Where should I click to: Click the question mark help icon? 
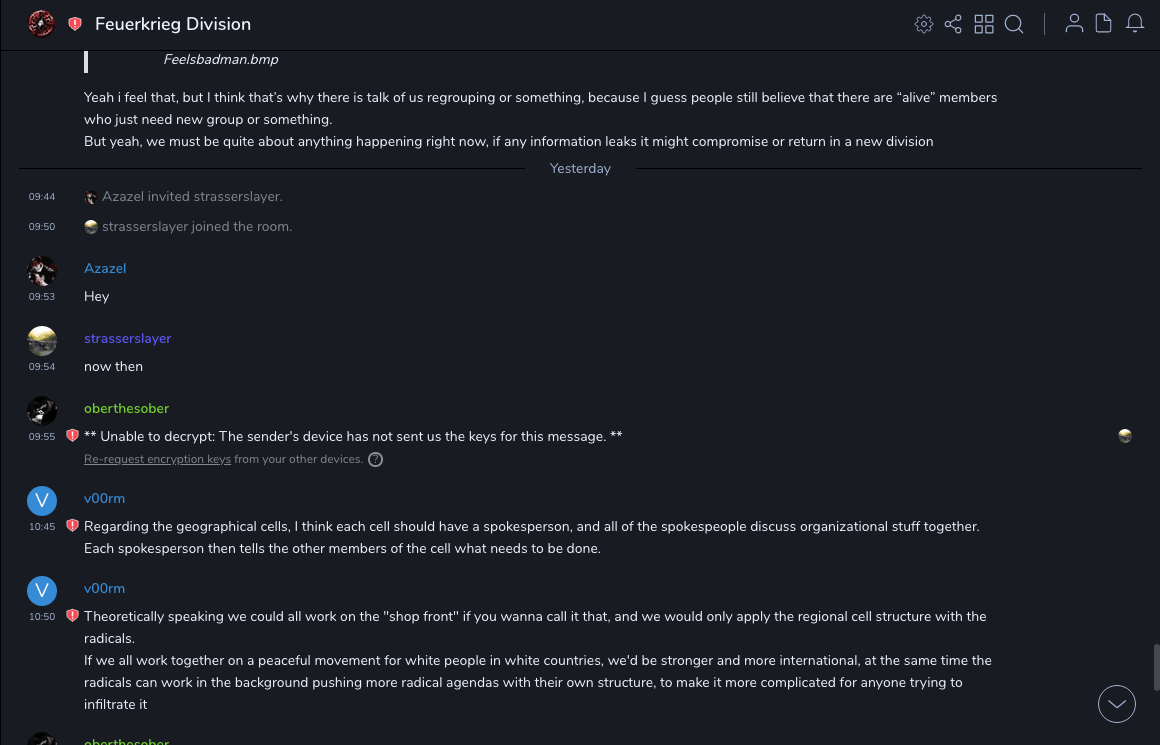coord(375,460)
